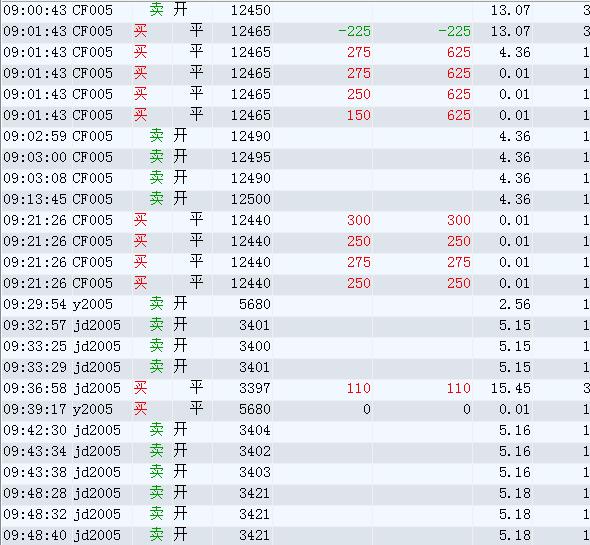Click the 15.45 fee in jd2005 close row
The width and height of the screenshot is (590, 545).
click(x=511, y=388)
